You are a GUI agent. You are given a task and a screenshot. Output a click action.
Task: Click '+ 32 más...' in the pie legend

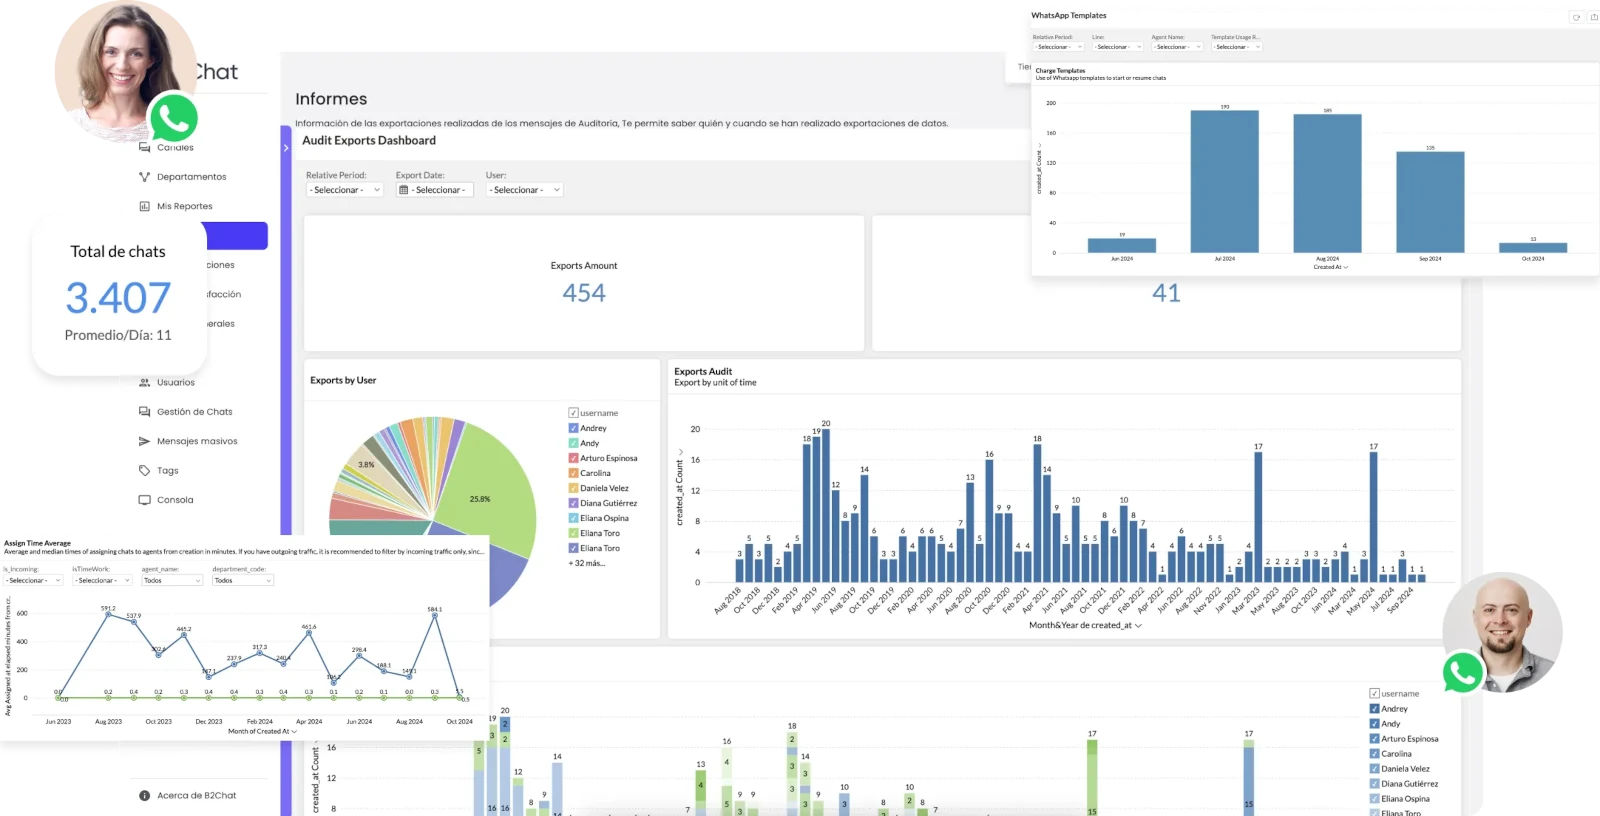click(x=587, y=563)
